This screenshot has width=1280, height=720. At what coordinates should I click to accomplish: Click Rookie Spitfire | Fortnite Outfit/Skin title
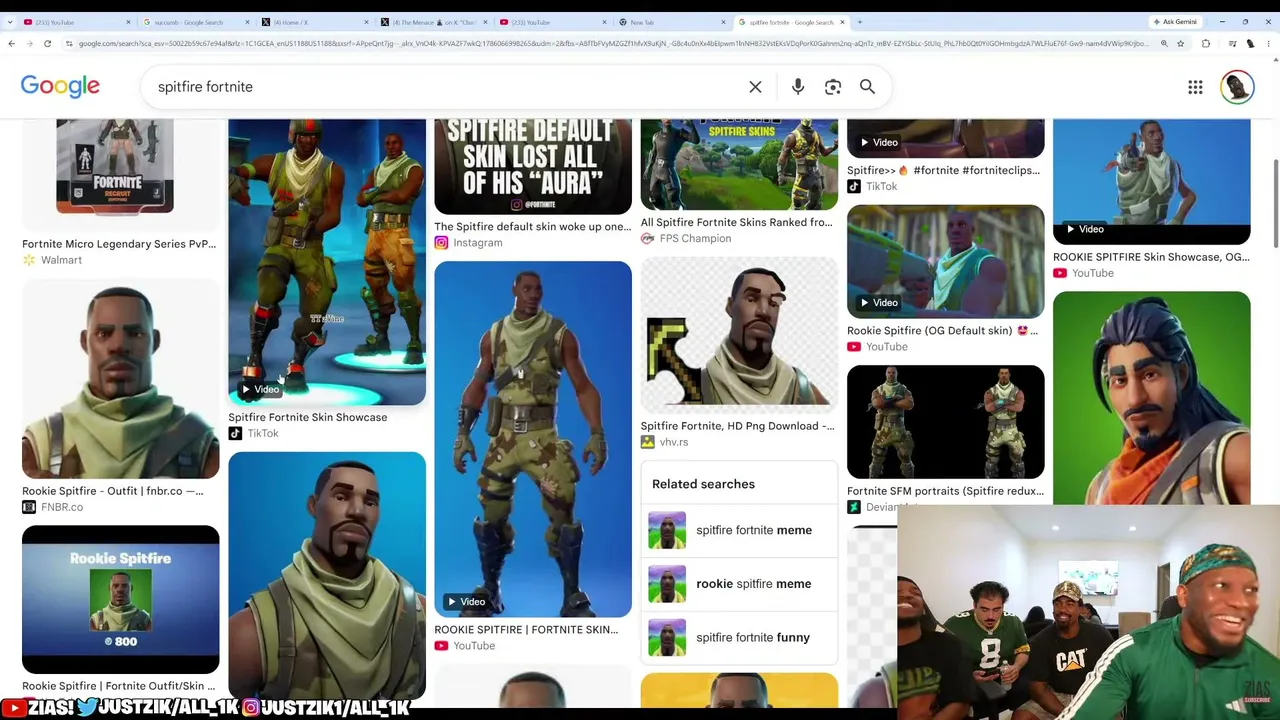pyautogui.click(x=118, y=686)
